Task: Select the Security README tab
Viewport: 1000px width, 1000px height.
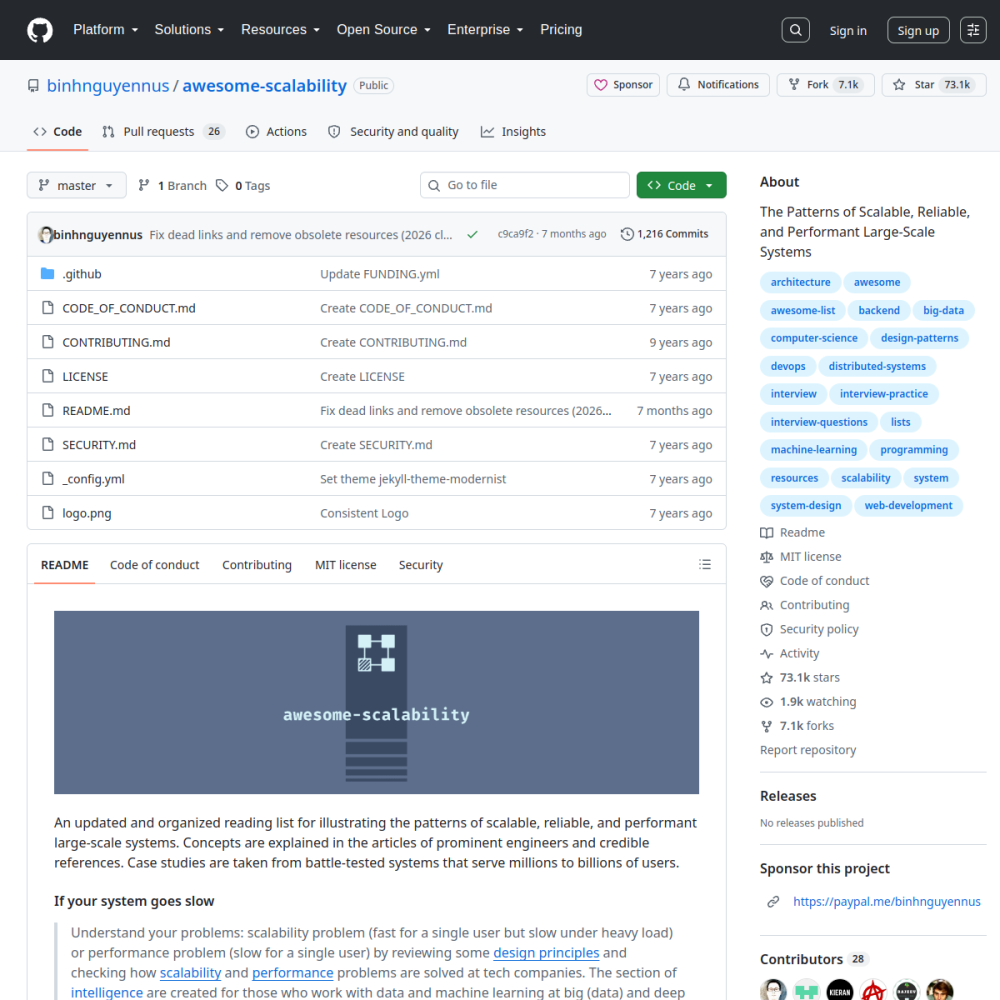Action: coord(421,565)
